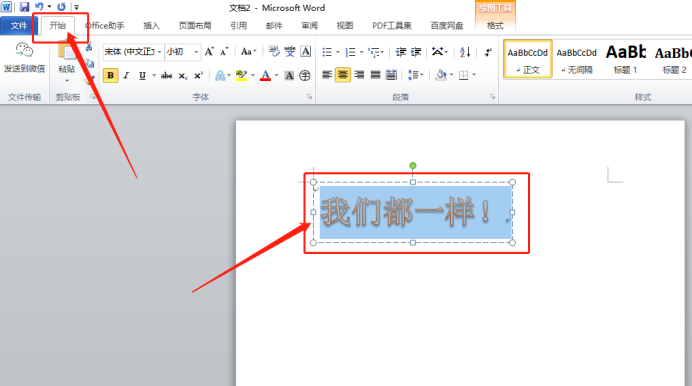Switch to the 开始 Home tab
Screen dimensions: 692x386
pos(58,26)
